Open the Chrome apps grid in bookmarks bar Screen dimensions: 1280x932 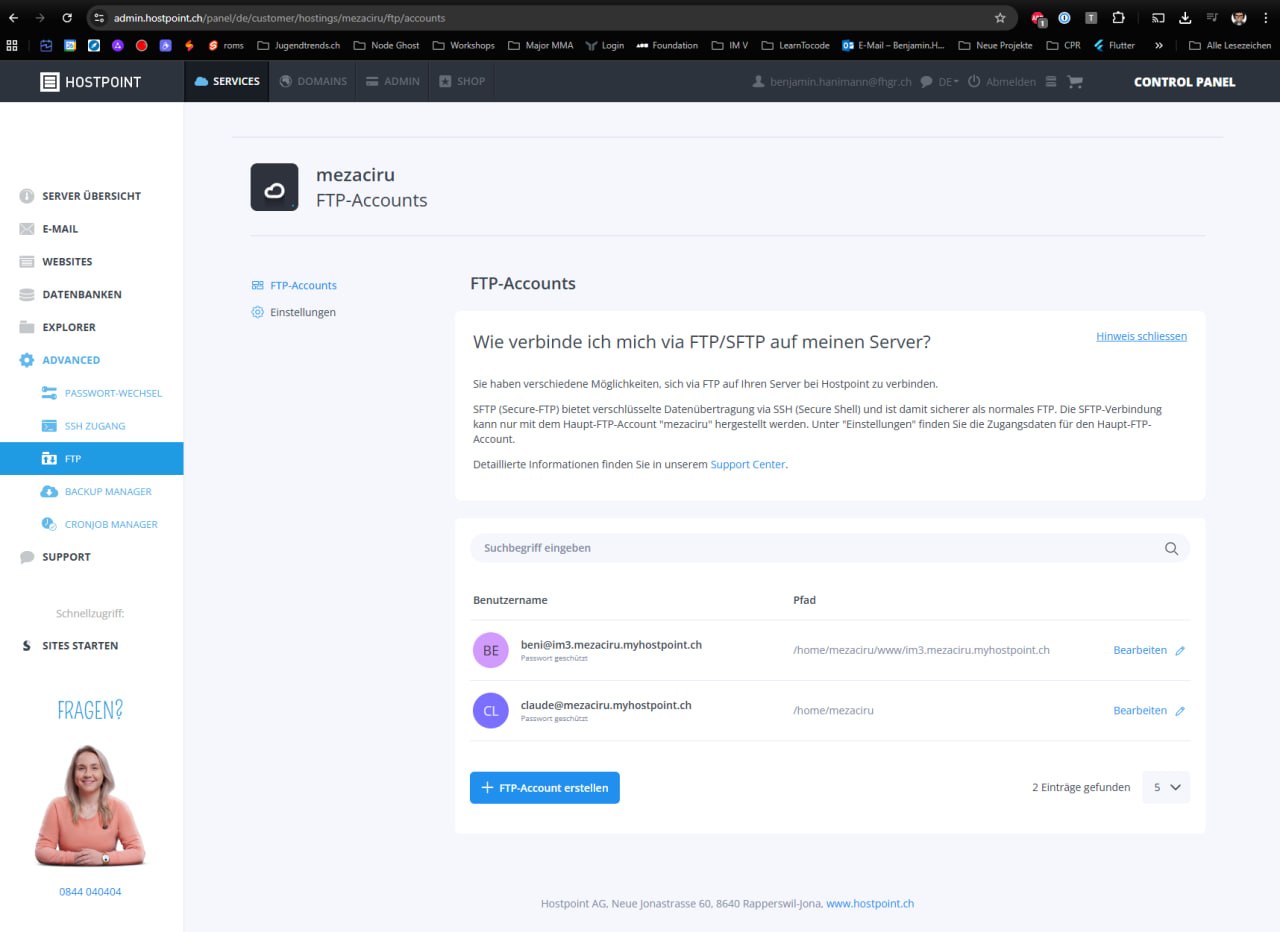(13, 45)
